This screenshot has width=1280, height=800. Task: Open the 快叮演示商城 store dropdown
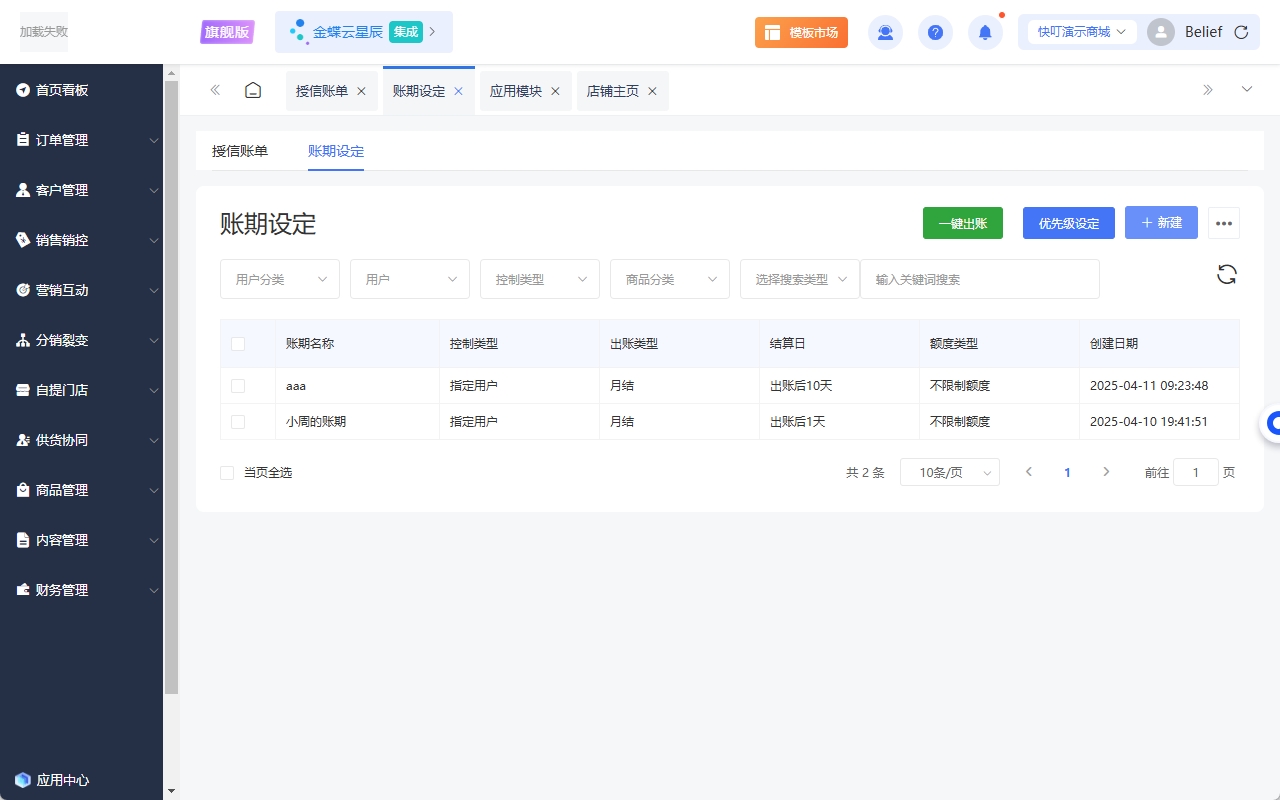1083,32
